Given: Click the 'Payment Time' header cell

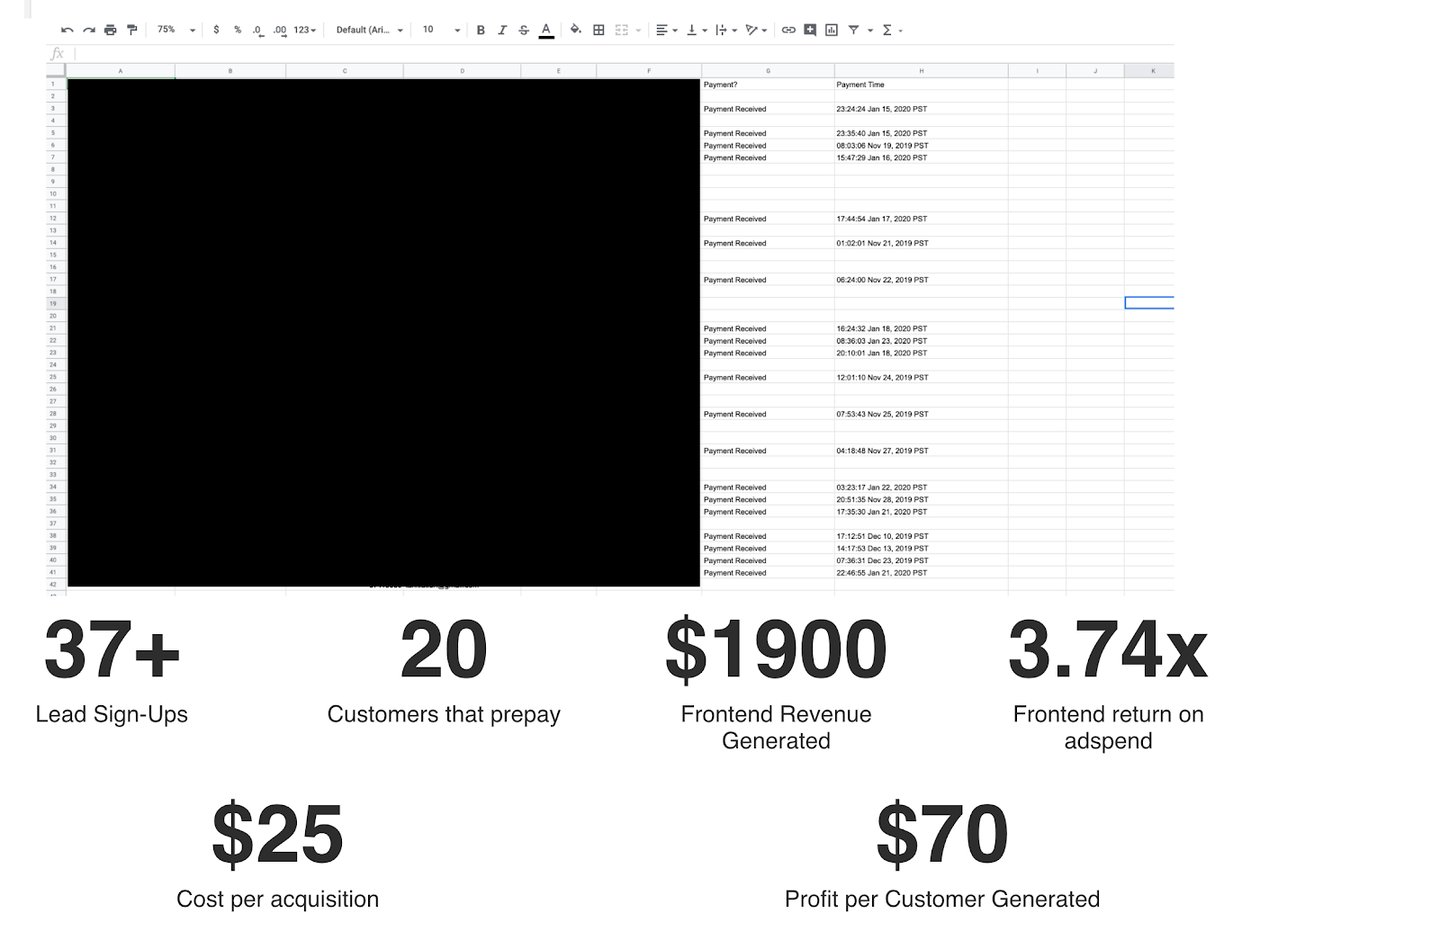Looking at the screenshot, I should pyautogui.click(x=921, y=84).
